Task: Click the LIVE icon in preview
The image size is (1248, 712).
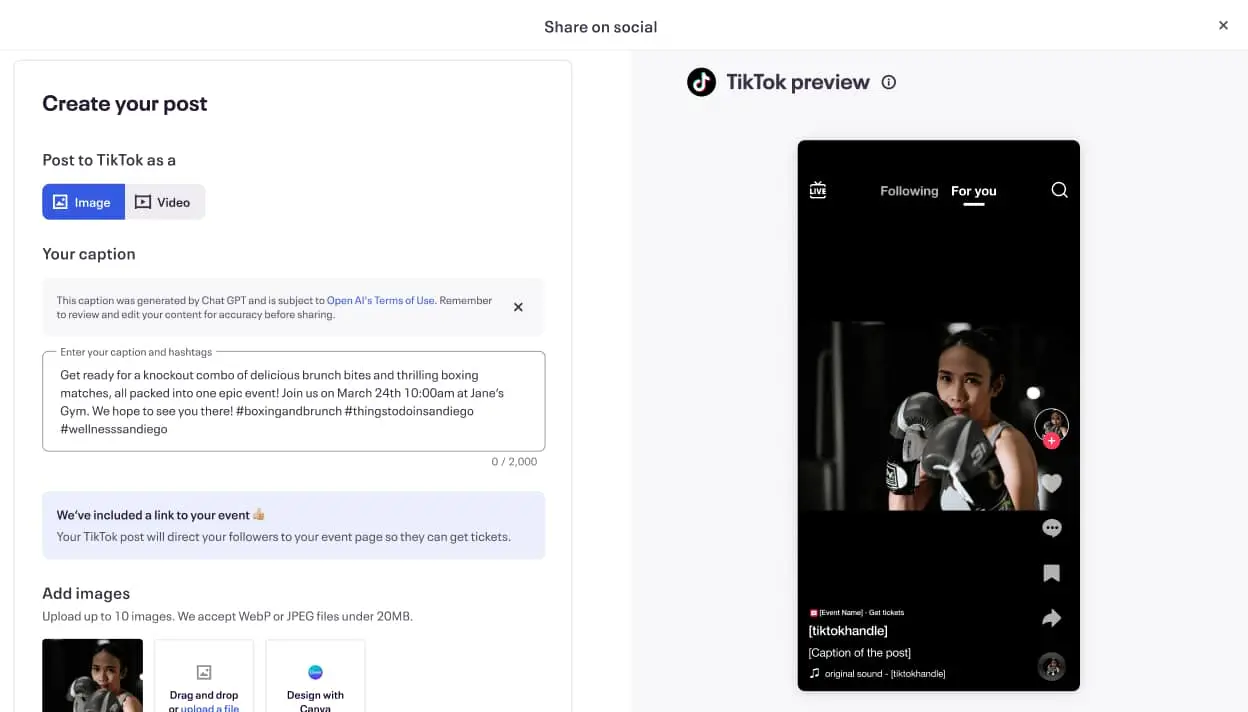Action: (x=818, y=190)
